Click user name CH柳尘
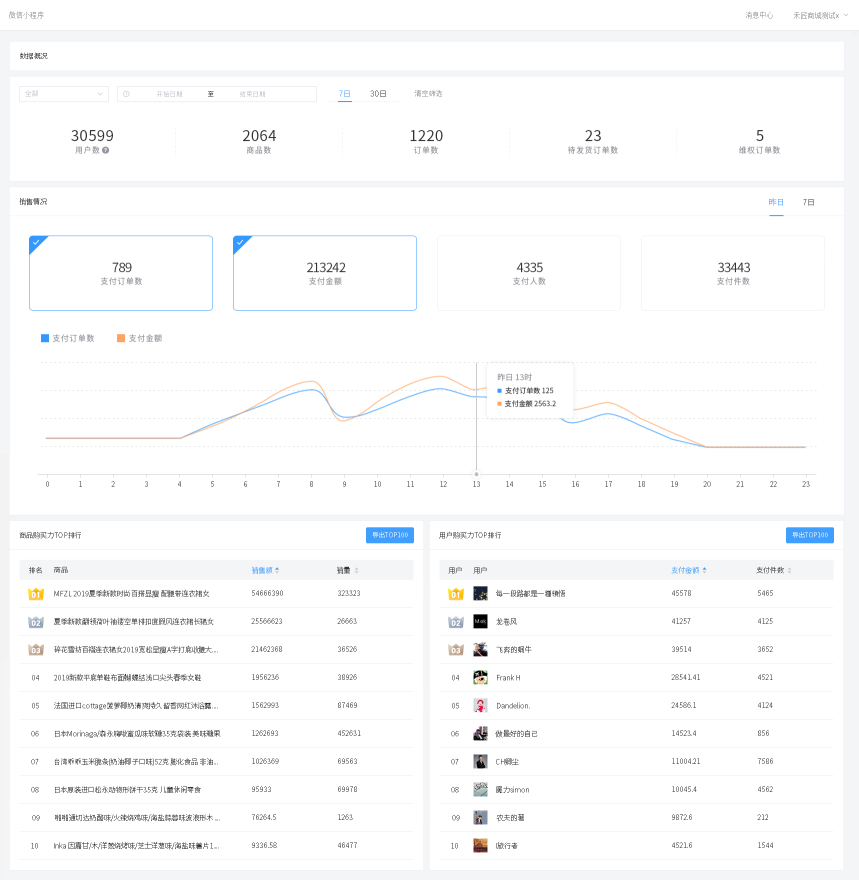This screenshot has width=859, height=880. pos(507,762)
